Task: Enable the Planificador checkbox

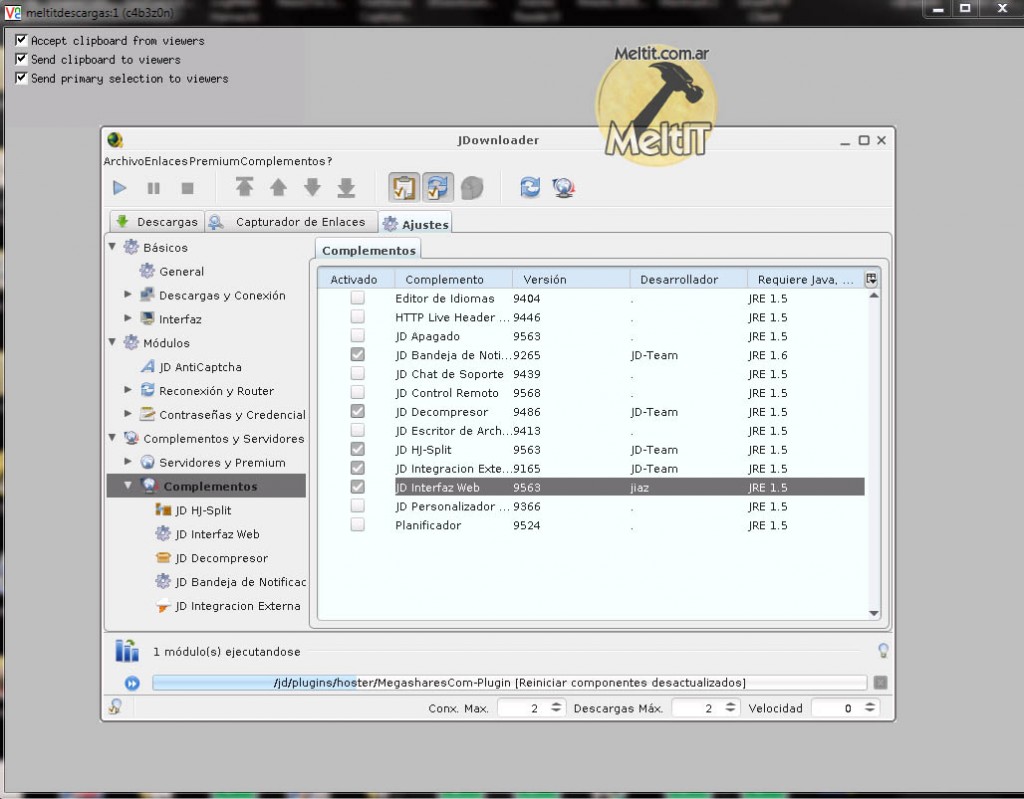Action: pos(357,525)
